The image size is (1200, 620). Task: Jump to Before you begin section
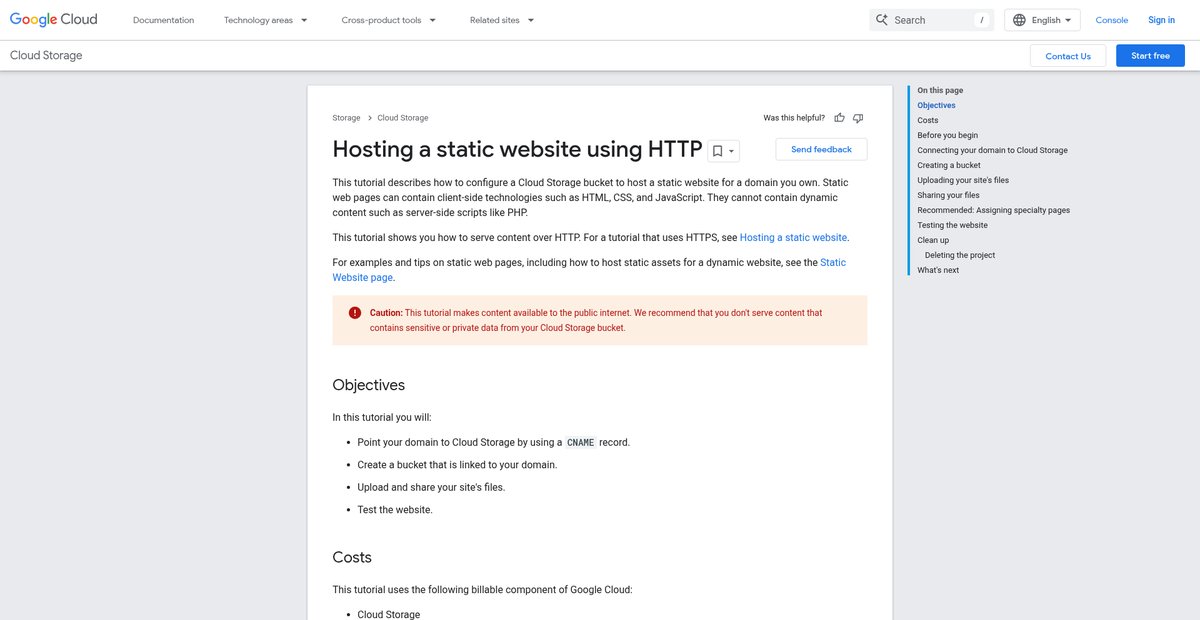tap(948, 135)
